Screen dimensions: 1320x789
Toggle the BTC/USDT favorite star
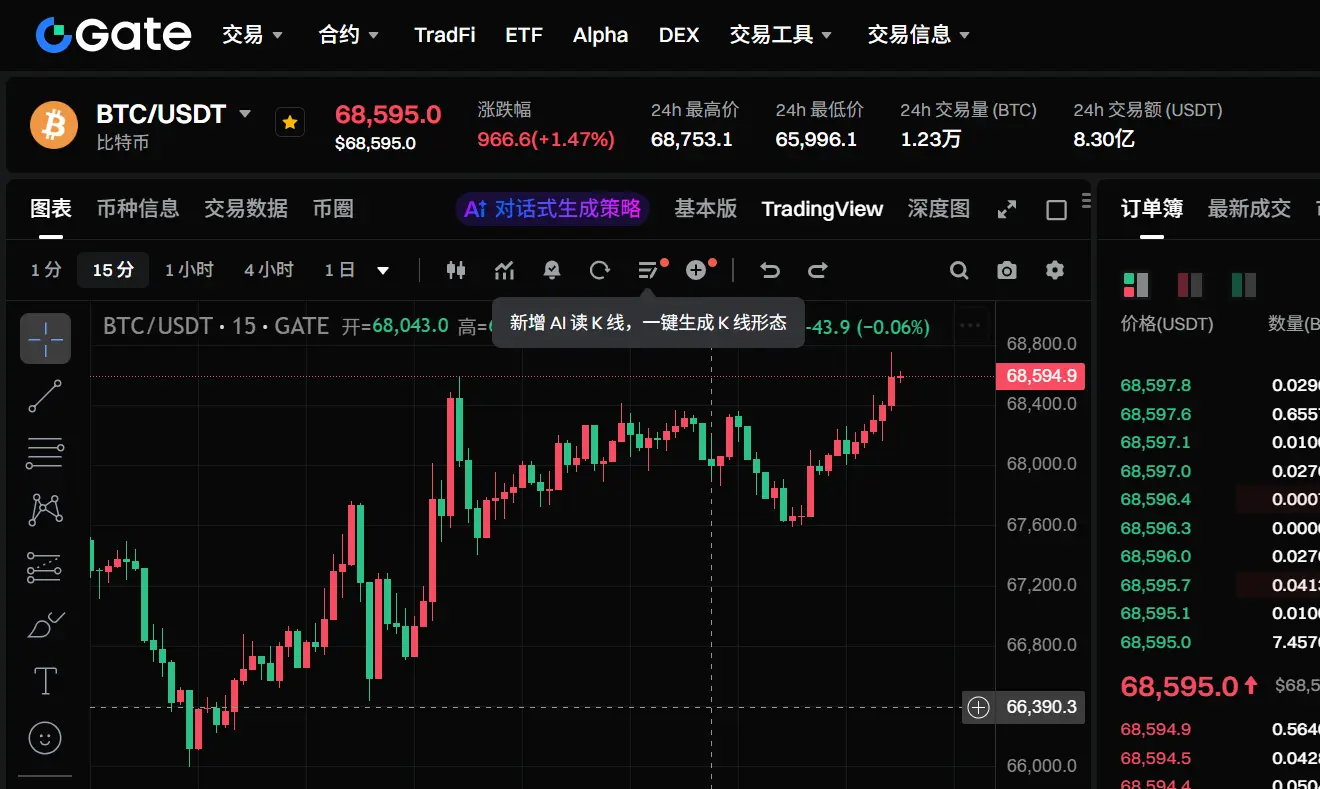point(290,122)
